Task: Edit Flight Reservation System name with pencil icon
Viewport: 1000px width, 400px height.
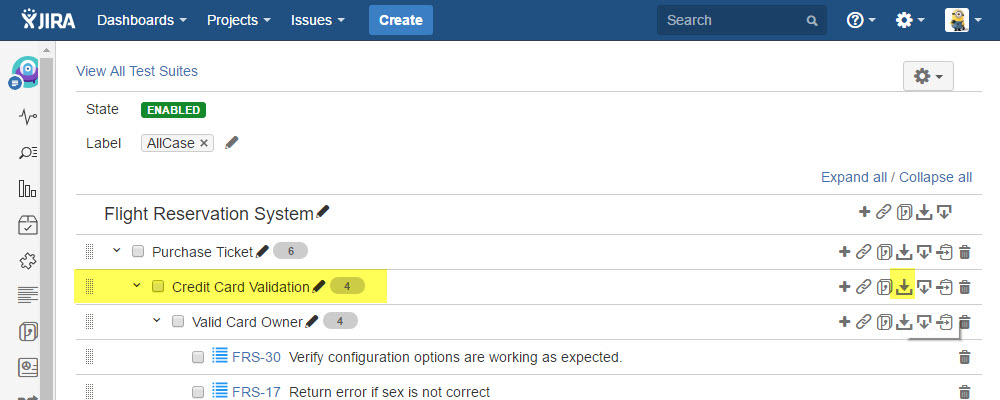Action: click(323, 212)
